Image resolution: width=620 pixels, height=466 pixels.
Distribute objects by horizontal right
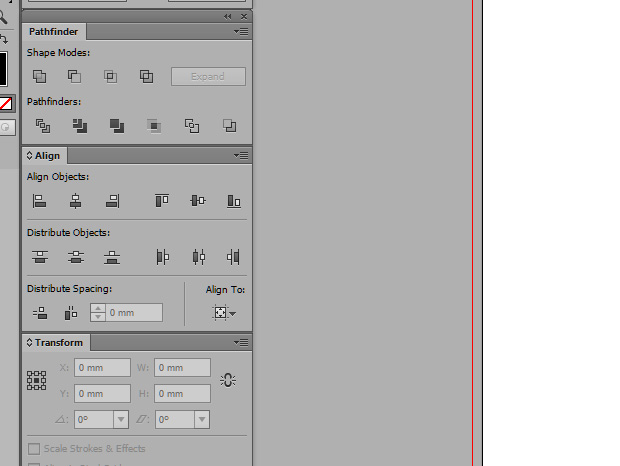pos(233,257)
